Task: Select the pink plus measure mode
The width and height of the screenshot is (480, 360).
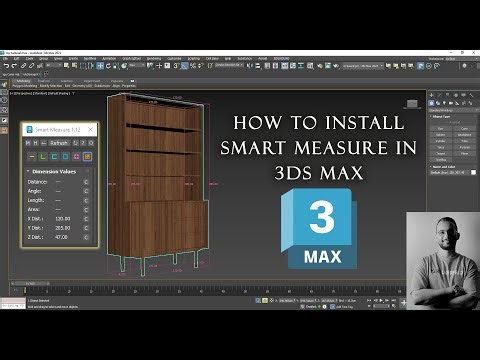Action: (76, 157)
